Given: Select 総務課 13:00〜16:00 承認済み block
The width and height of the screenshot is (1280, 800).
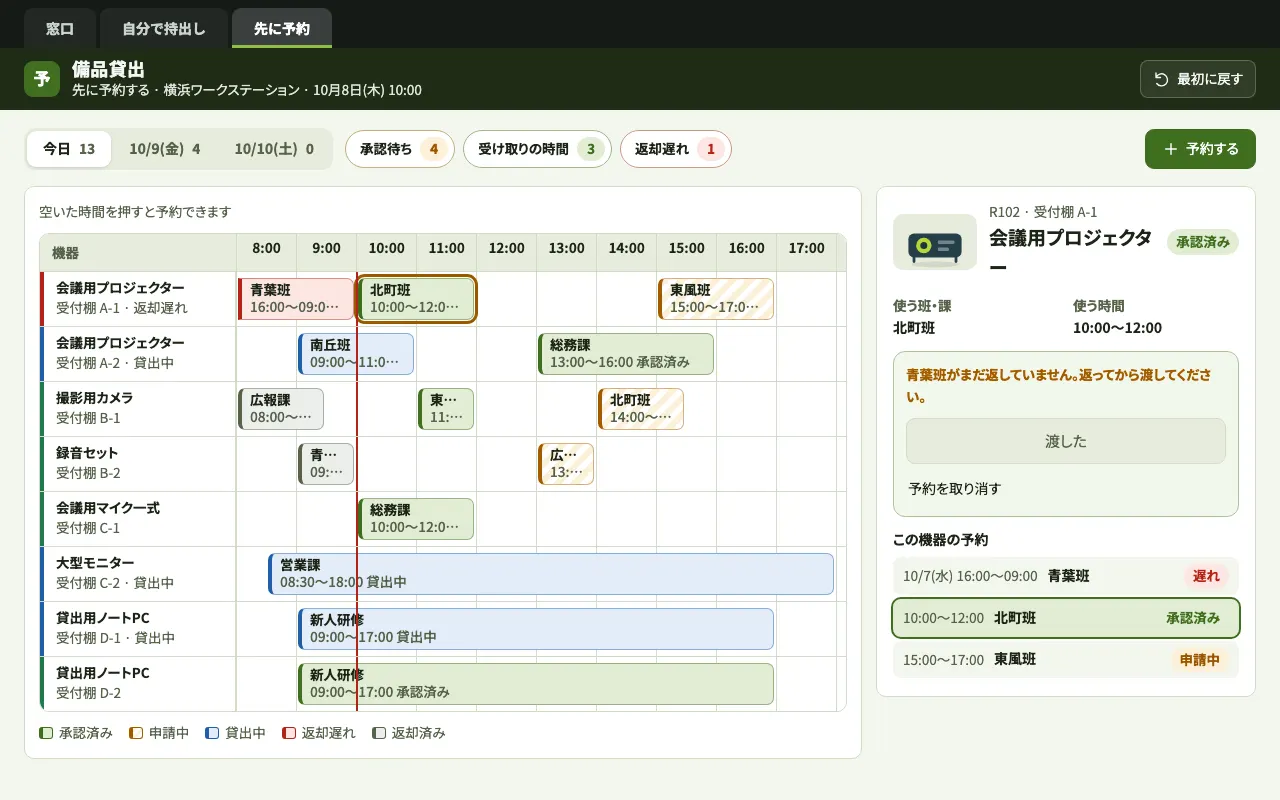Looking at the screenshot, I should tap(626, 354).
